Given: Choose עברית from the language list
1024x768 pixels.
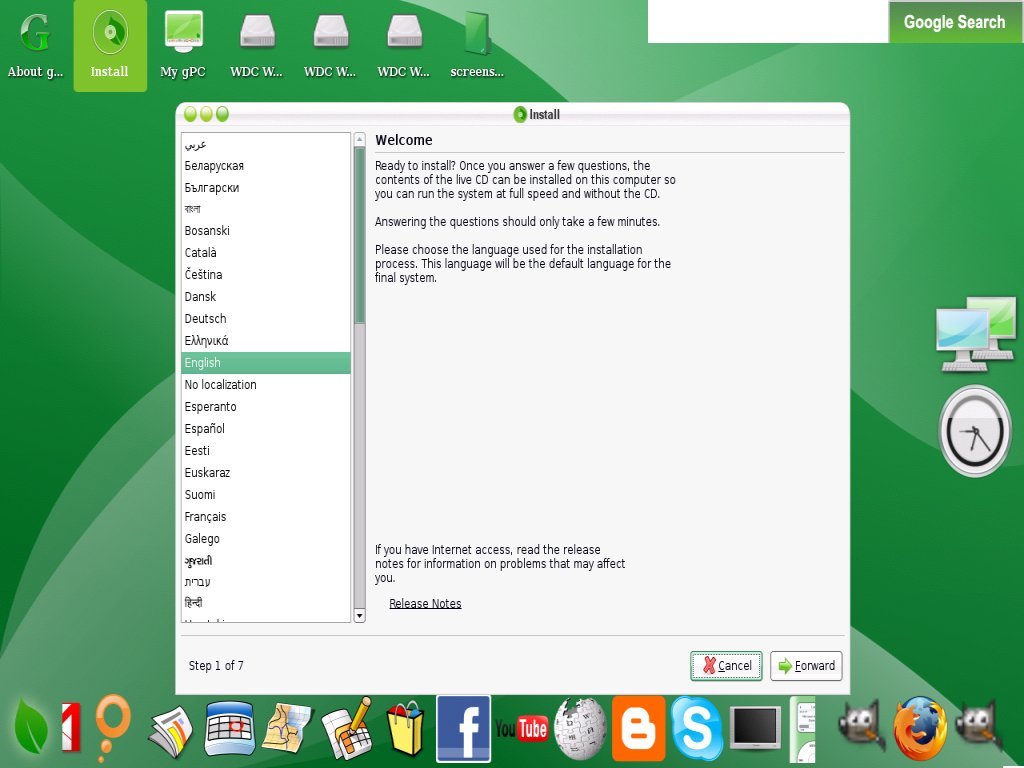Looking at the screenshot, I should [266, 582].
